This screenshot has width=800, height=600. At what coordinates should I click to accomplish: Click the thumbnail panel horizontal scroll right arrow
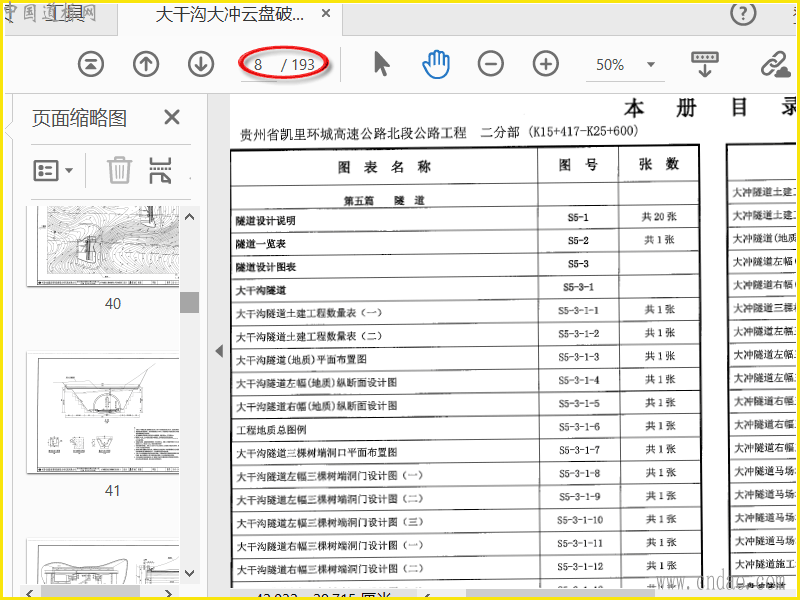click(x=169, y=593)
